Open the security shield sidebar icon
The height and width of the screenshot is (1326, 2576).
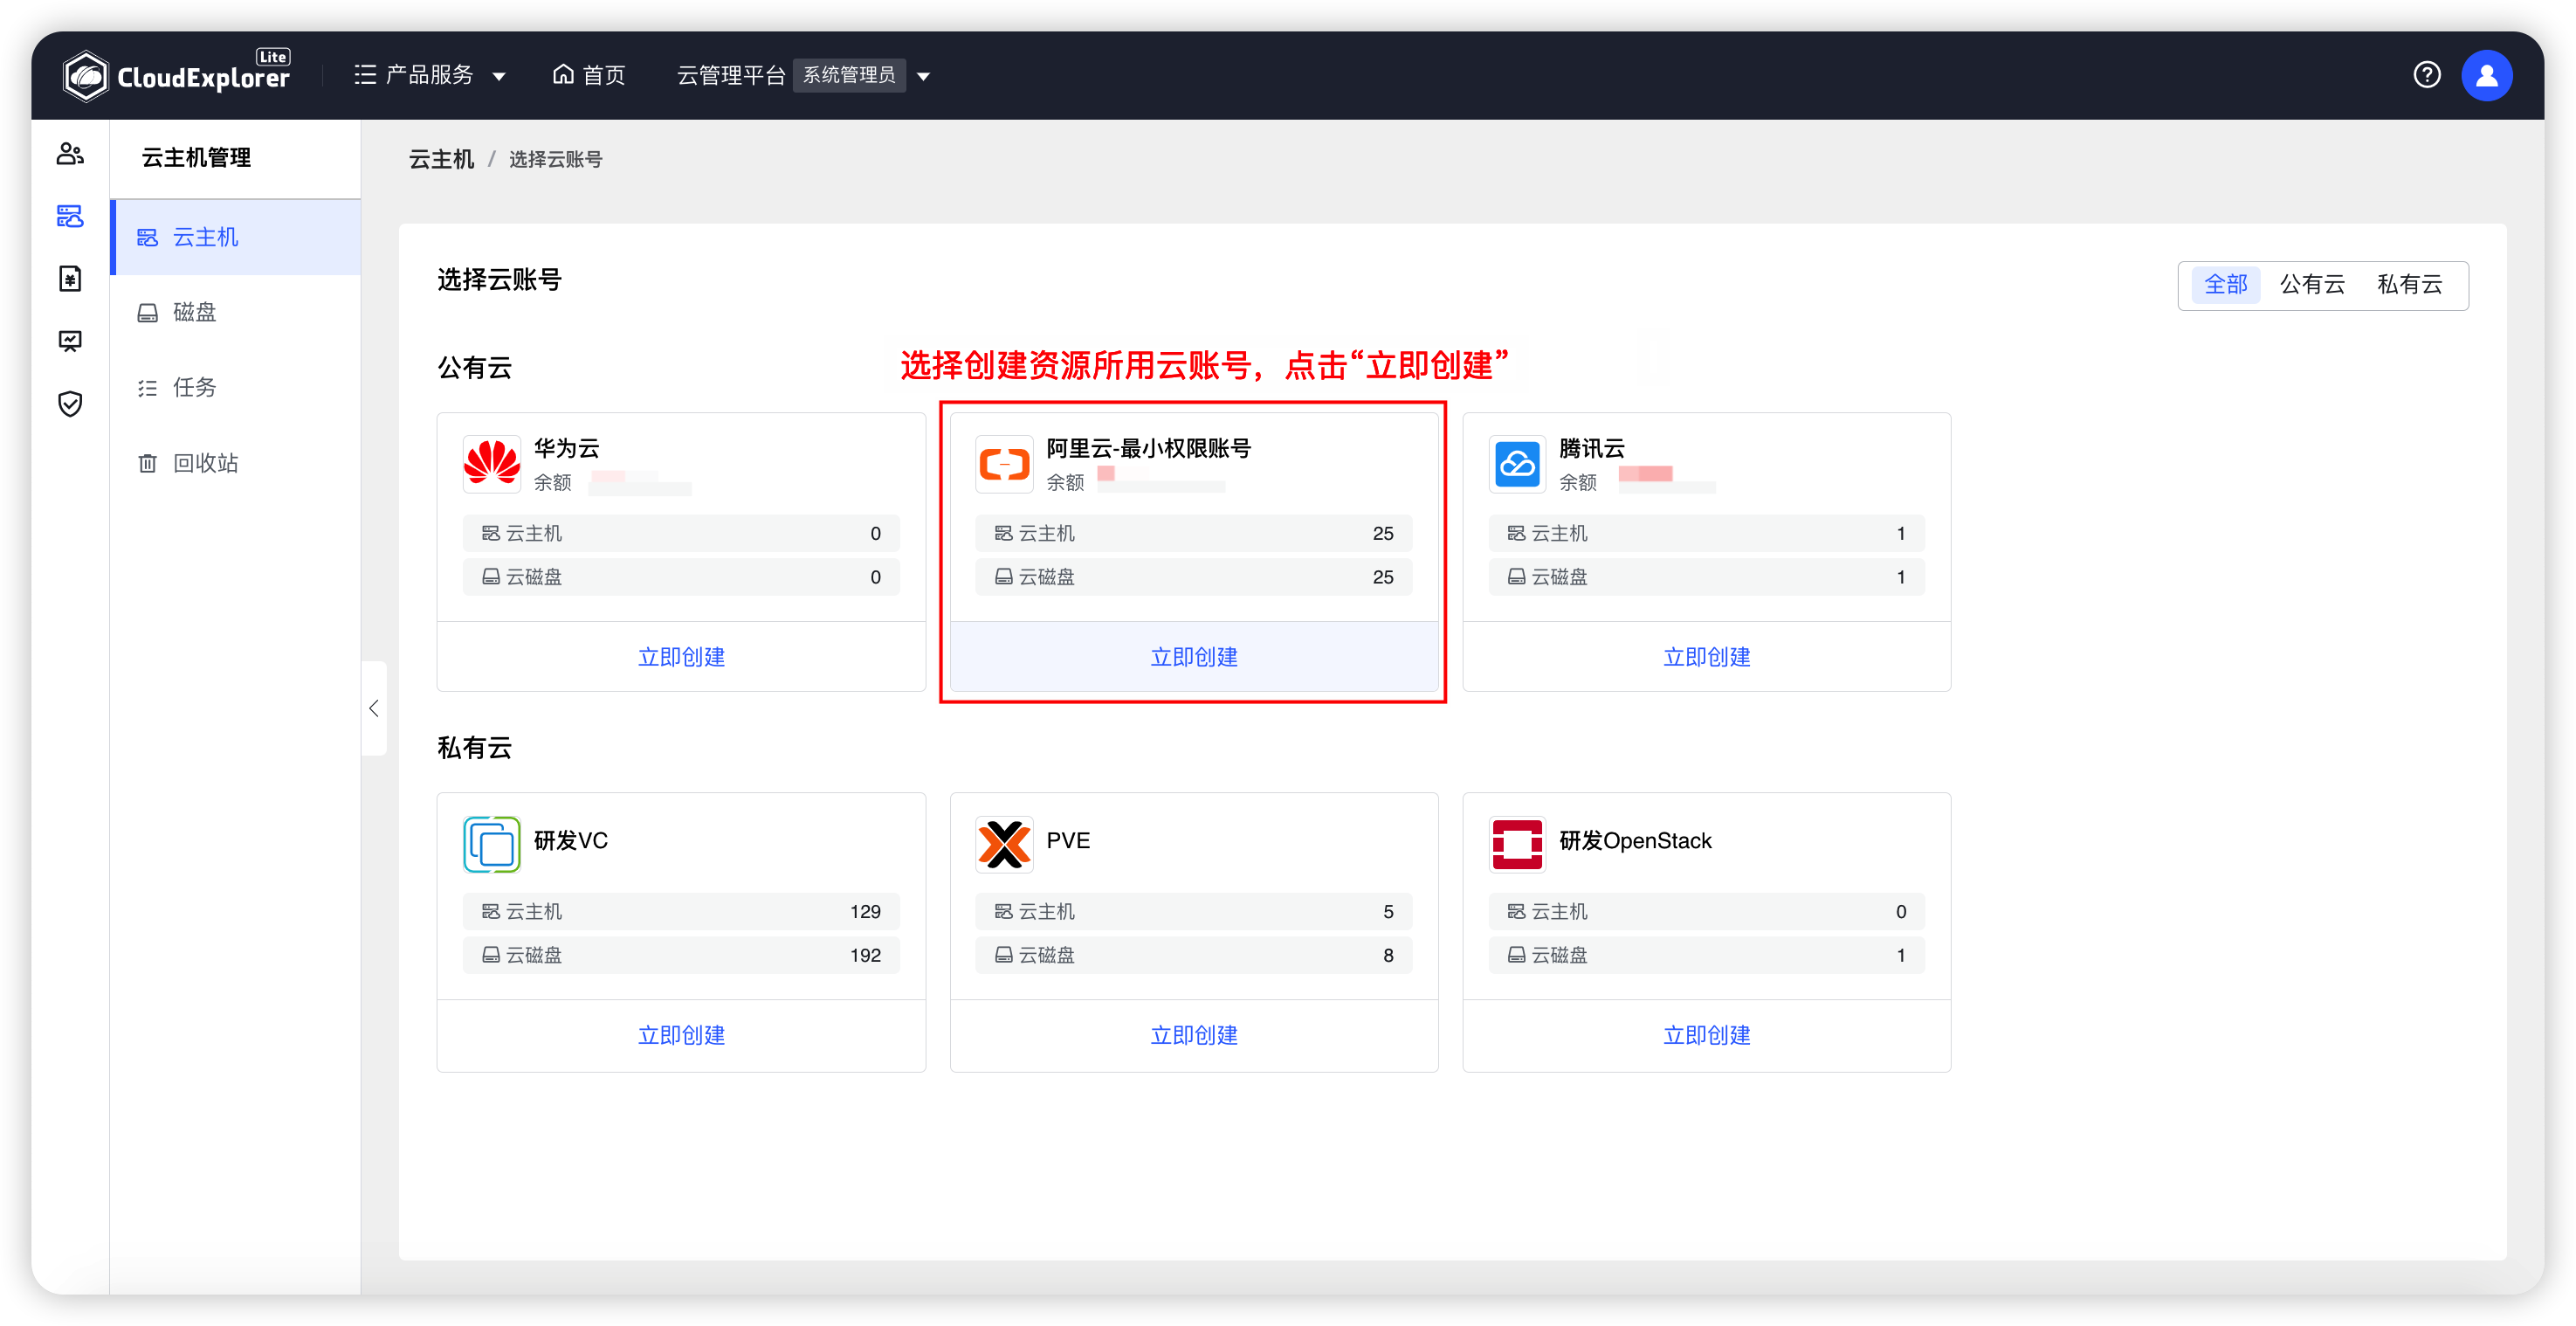(70, 403)
